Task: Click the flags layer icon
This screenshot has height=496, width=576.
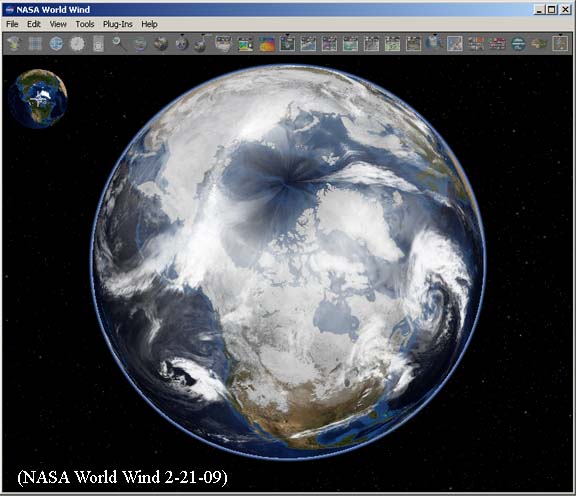Action: pyautogui.click(x=476, y=44)
